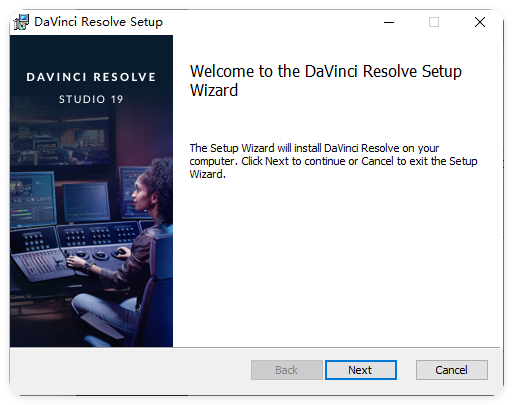The width and height of the screenshot is (513, 405).
Task: Click the Next button to continue setup
Action: coord(361,370)
